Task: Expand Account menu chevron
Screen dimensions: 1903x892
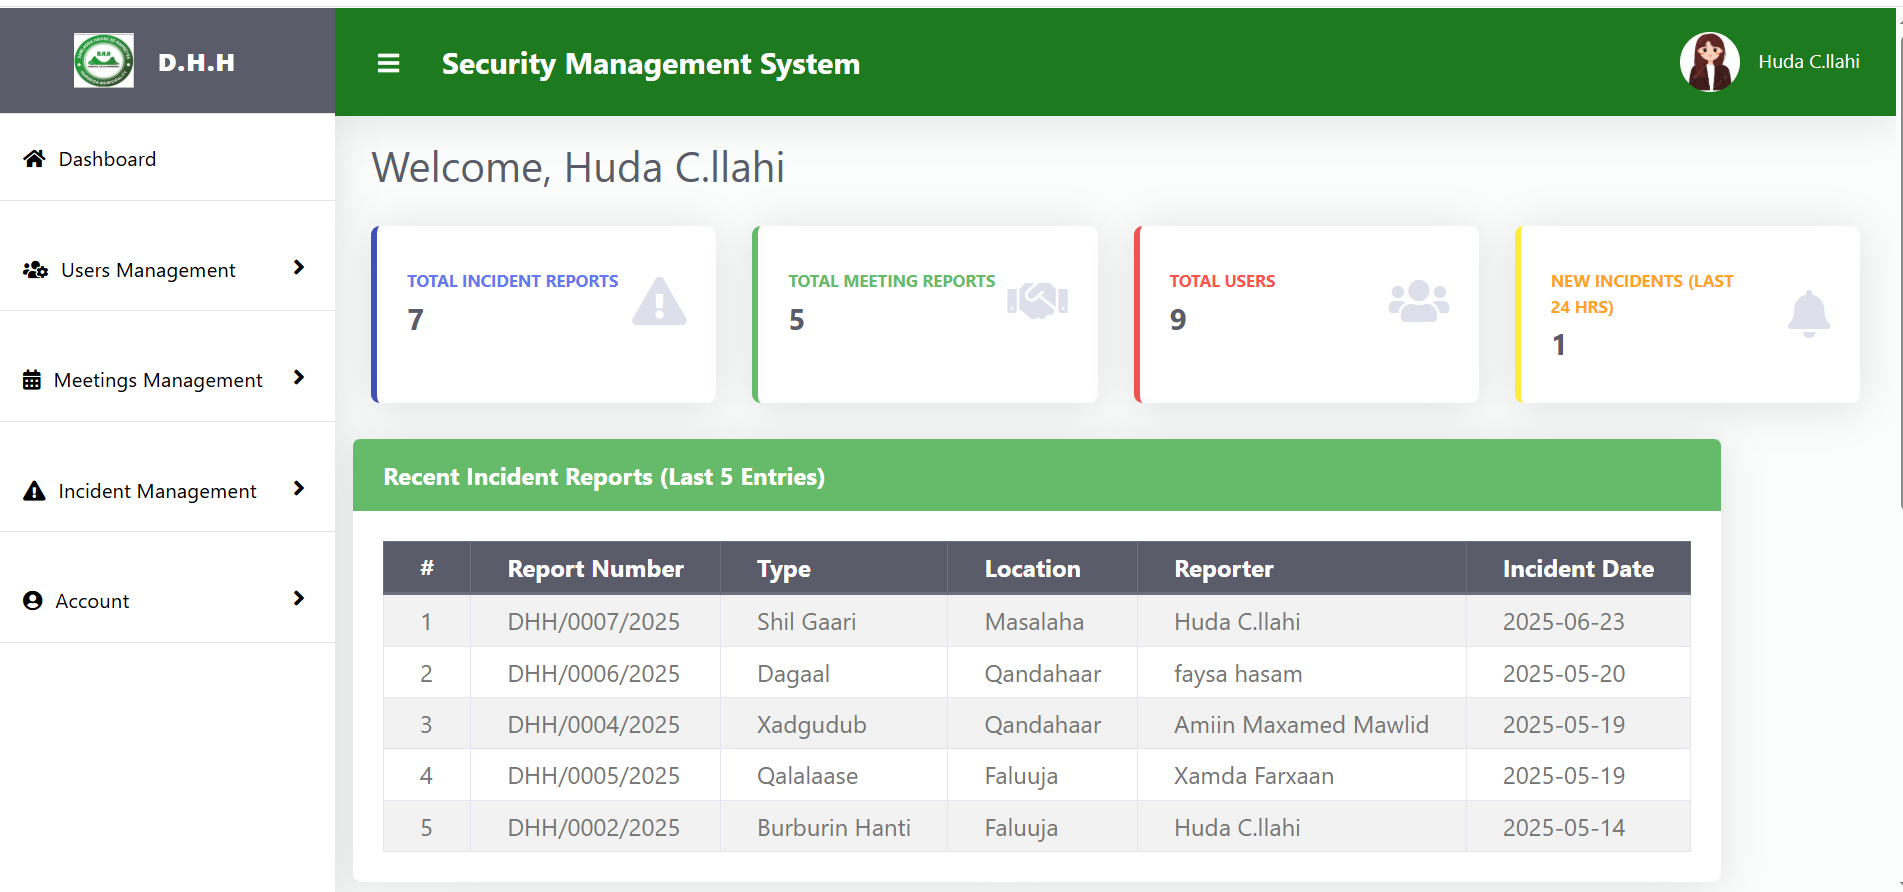Action: tap(298, 599)
